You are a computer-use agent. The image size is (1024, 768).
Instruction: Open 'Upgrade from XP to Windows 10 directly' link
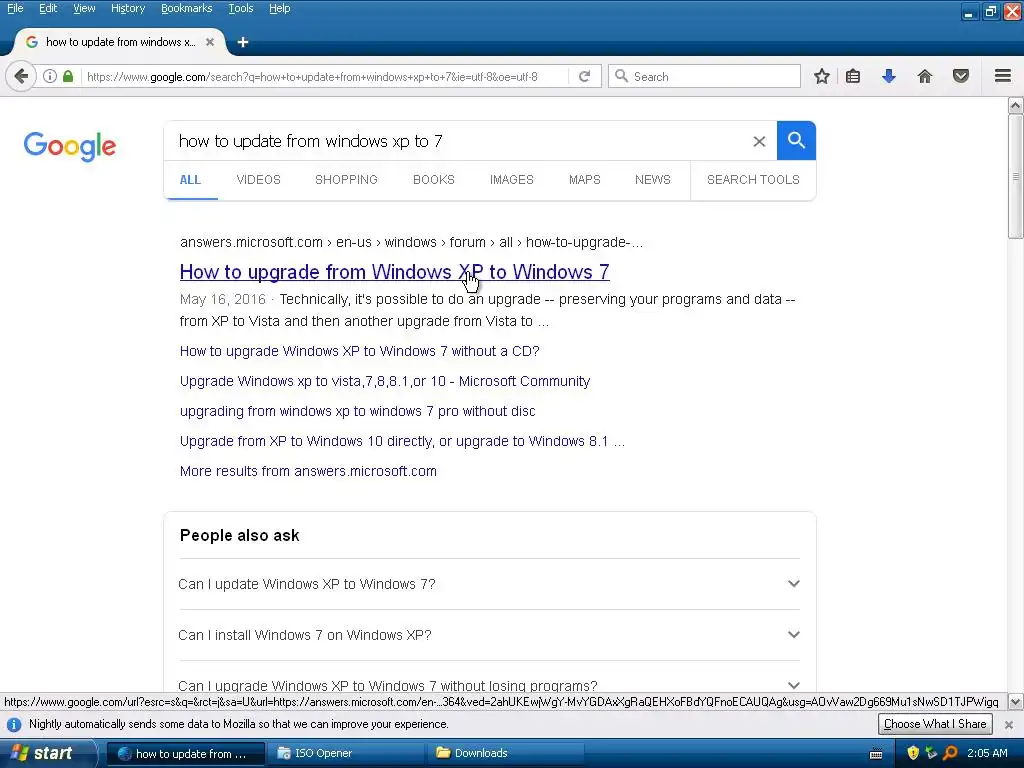tap(402, 441)
